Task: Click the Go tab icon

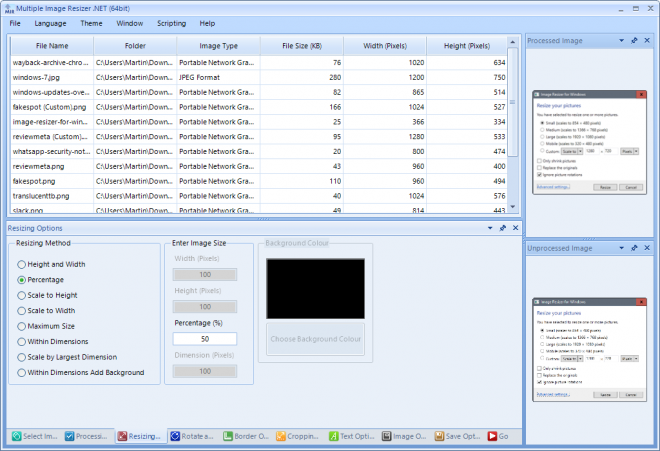Action: click(x=491, y=436)
